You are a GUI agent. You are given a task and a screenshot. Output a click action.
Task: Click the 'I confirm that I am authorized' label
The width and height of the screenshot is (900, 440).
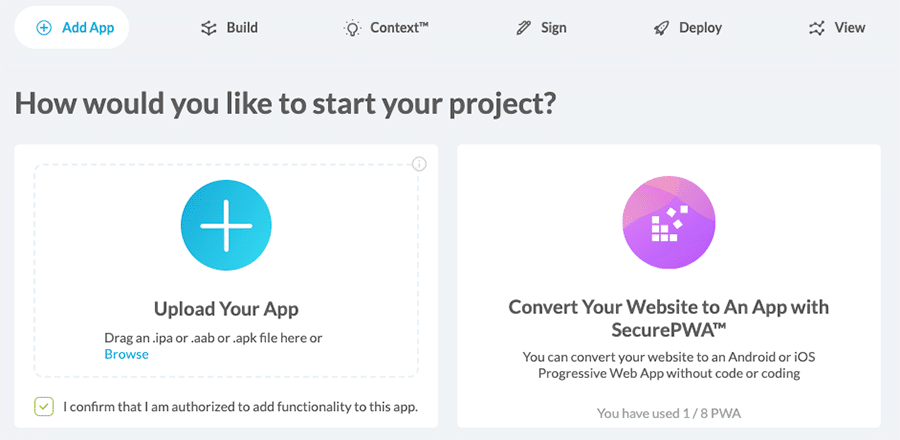240,407
